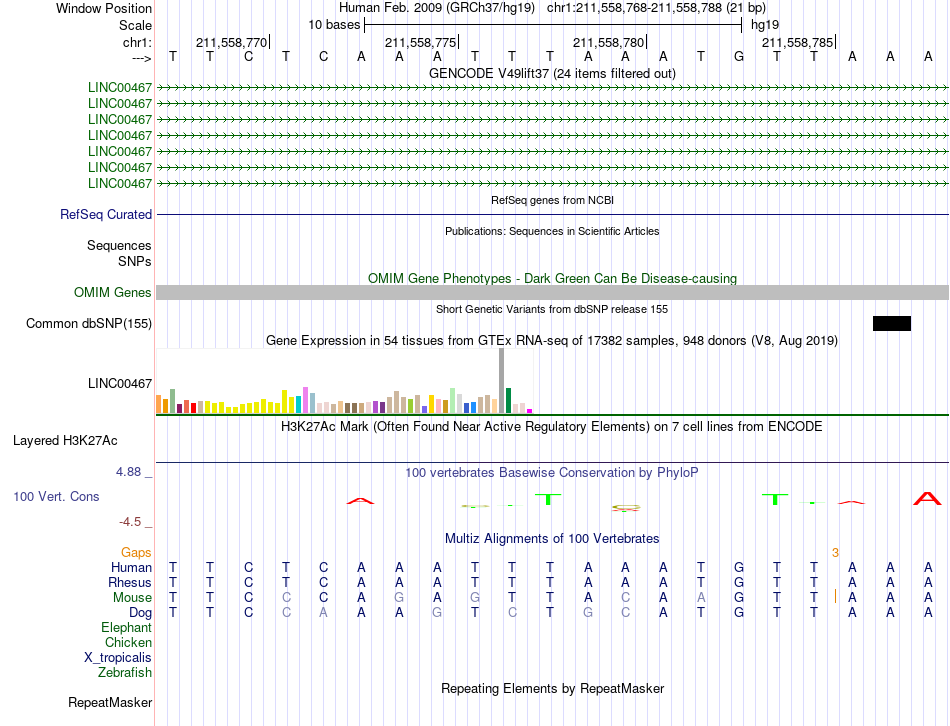Open the 100 Vert. Cons track label
The width and height of the screenshot is (950, 726).
pos(56,496)
